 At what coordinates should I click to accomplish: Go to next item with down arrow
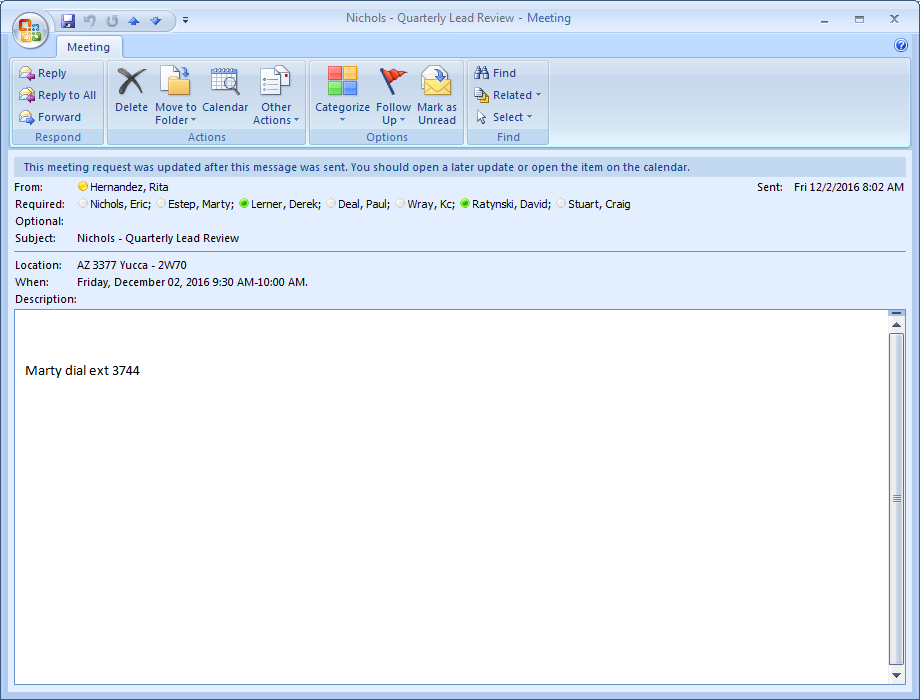[155, 21]
